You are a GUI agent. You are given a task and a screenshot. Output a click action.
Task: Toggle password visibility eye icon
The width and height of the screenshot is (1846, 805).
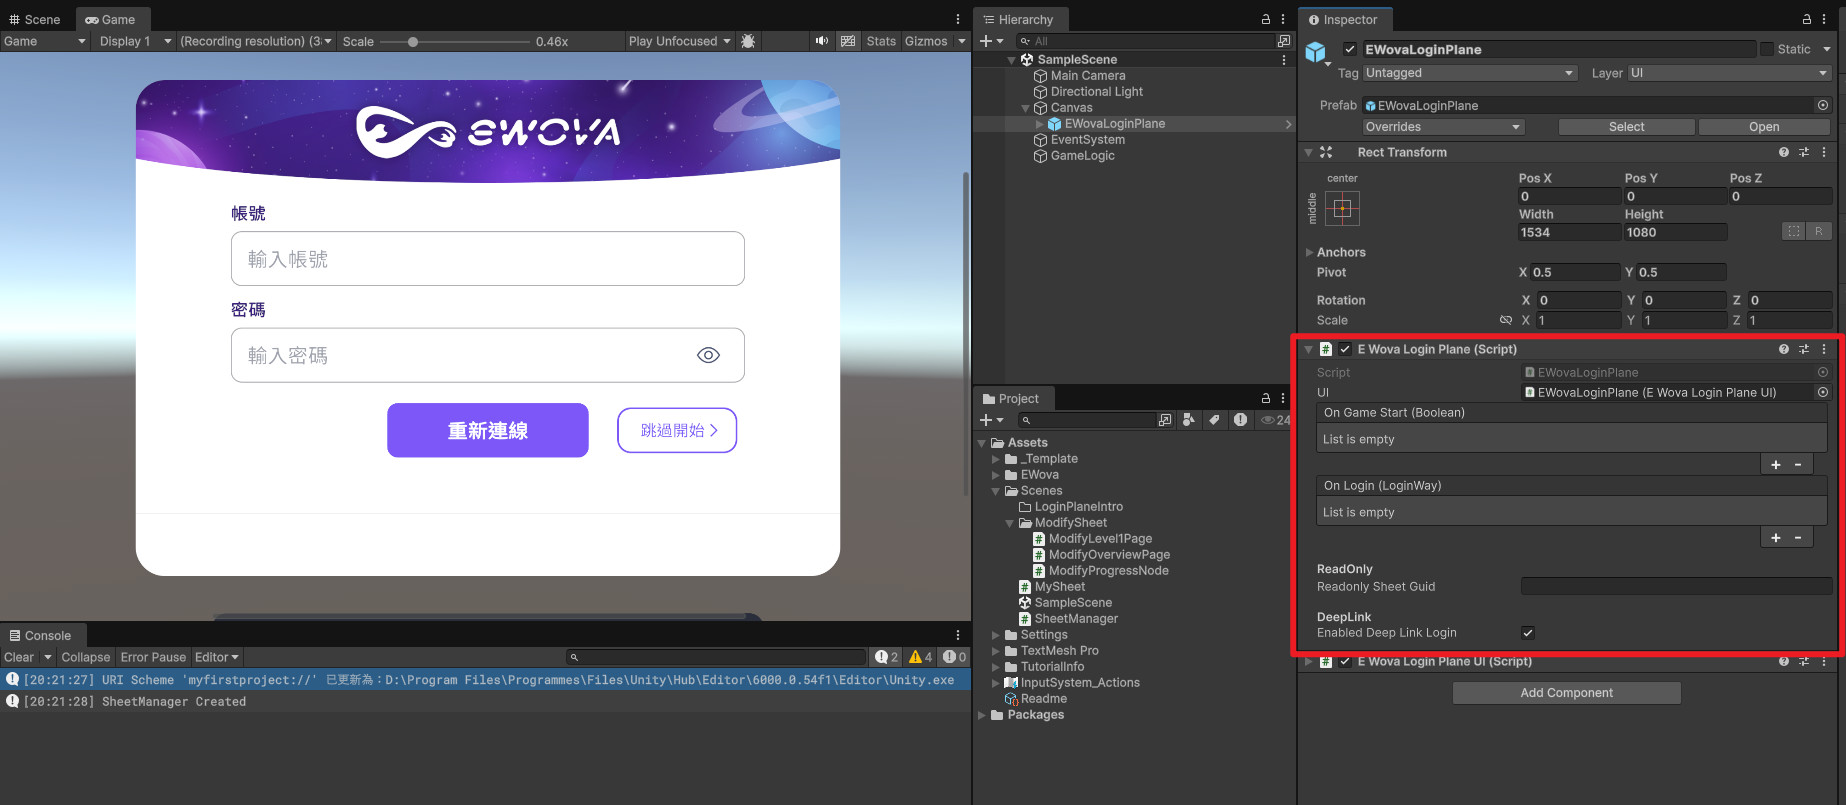click(708, 355)
